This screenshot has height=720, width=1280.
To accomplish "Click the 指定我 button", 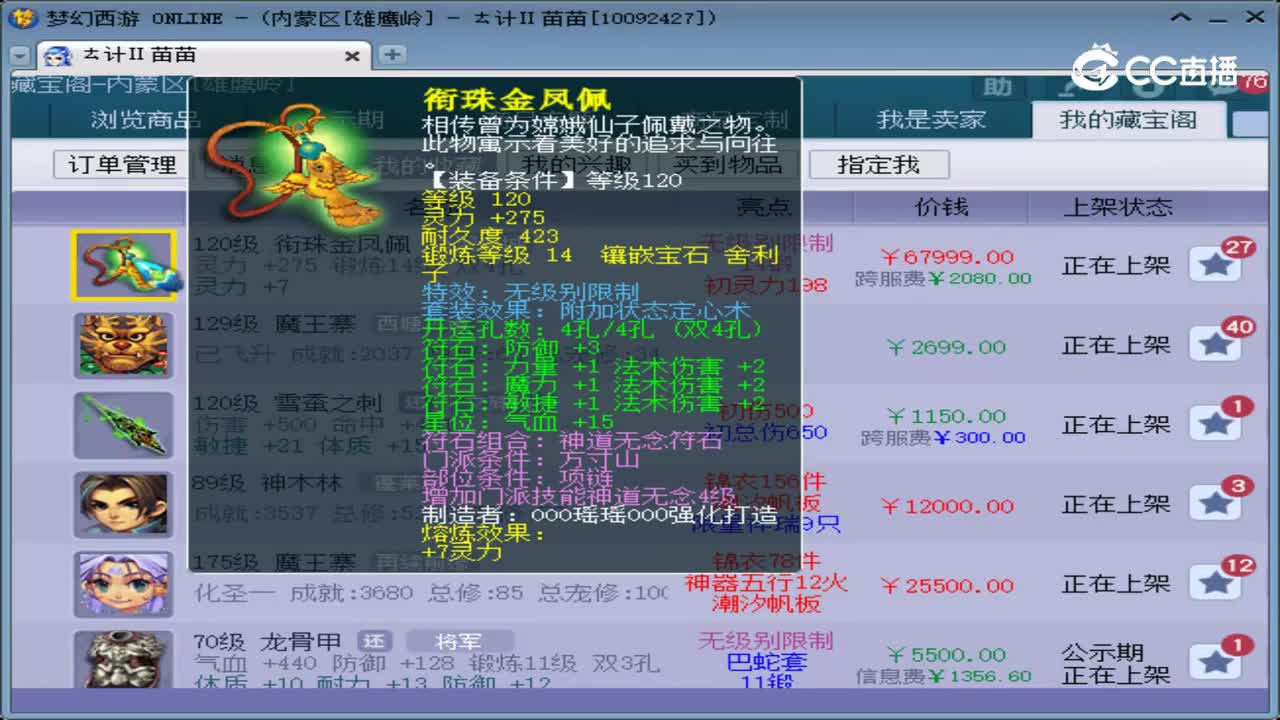I will pos(879,165).
